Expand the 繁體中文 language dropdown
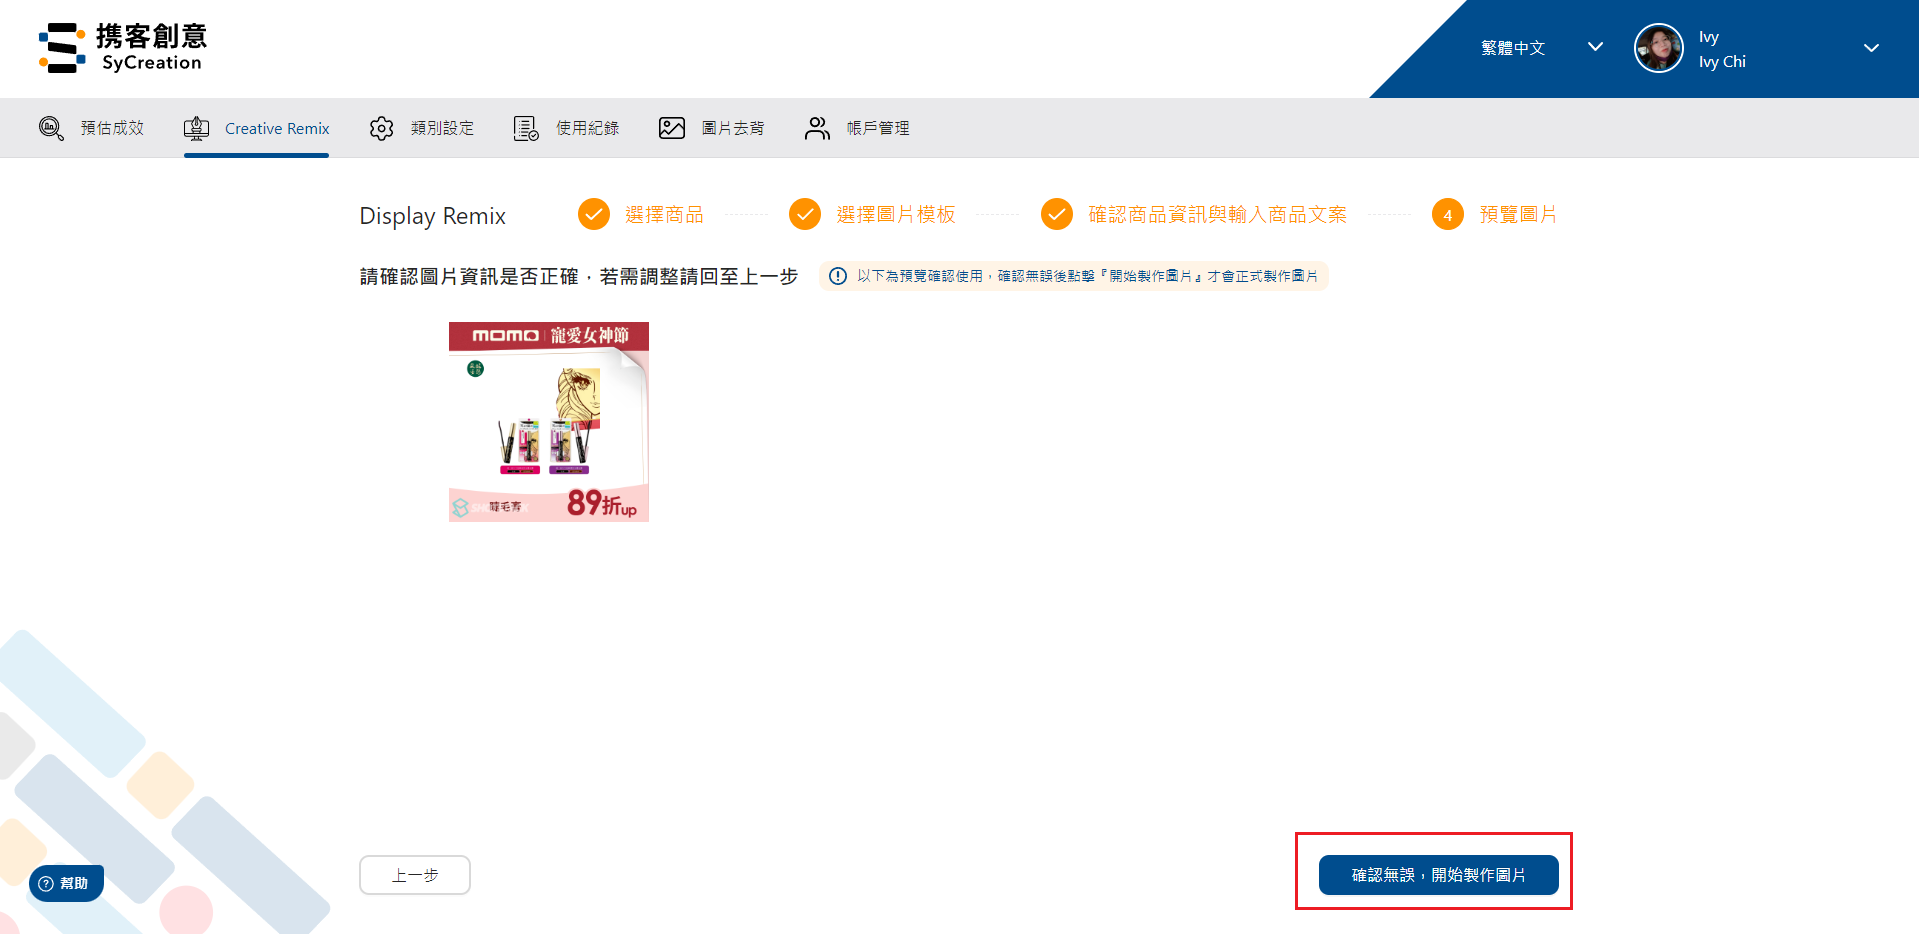The image size is (1919, 934). (x=1542, y=48)
